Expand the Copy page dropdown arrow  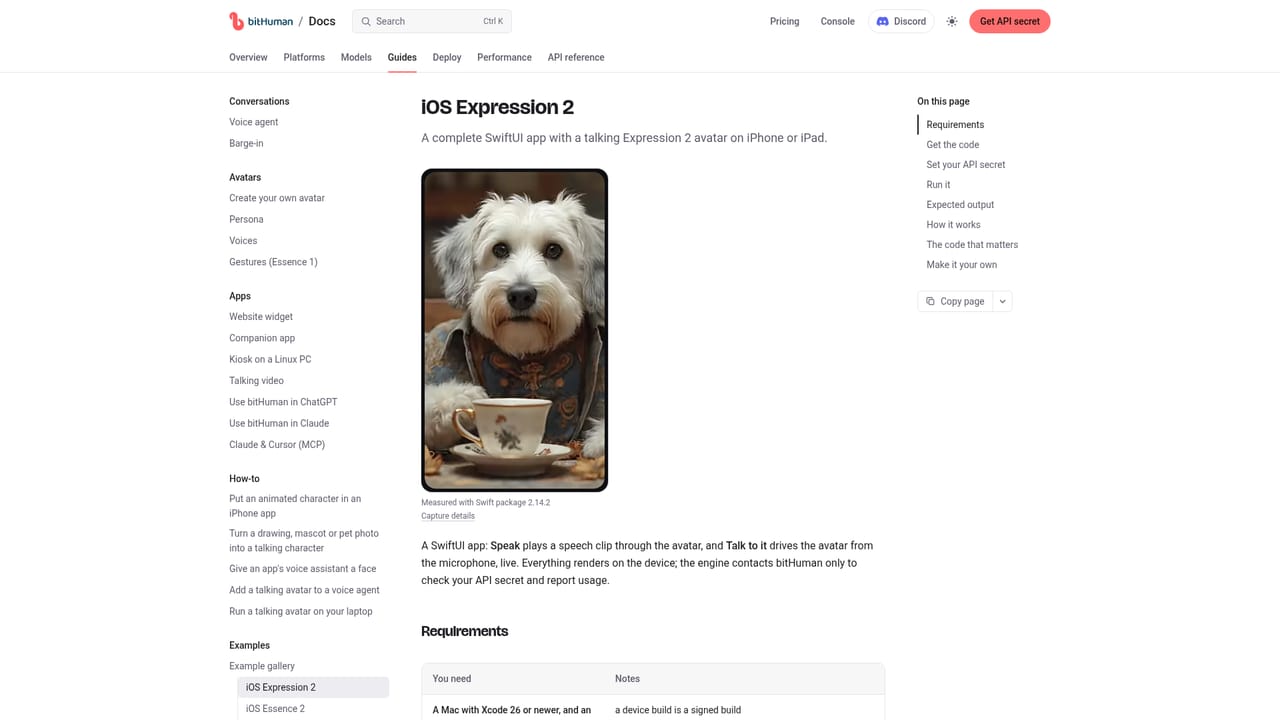(1002, 301)
